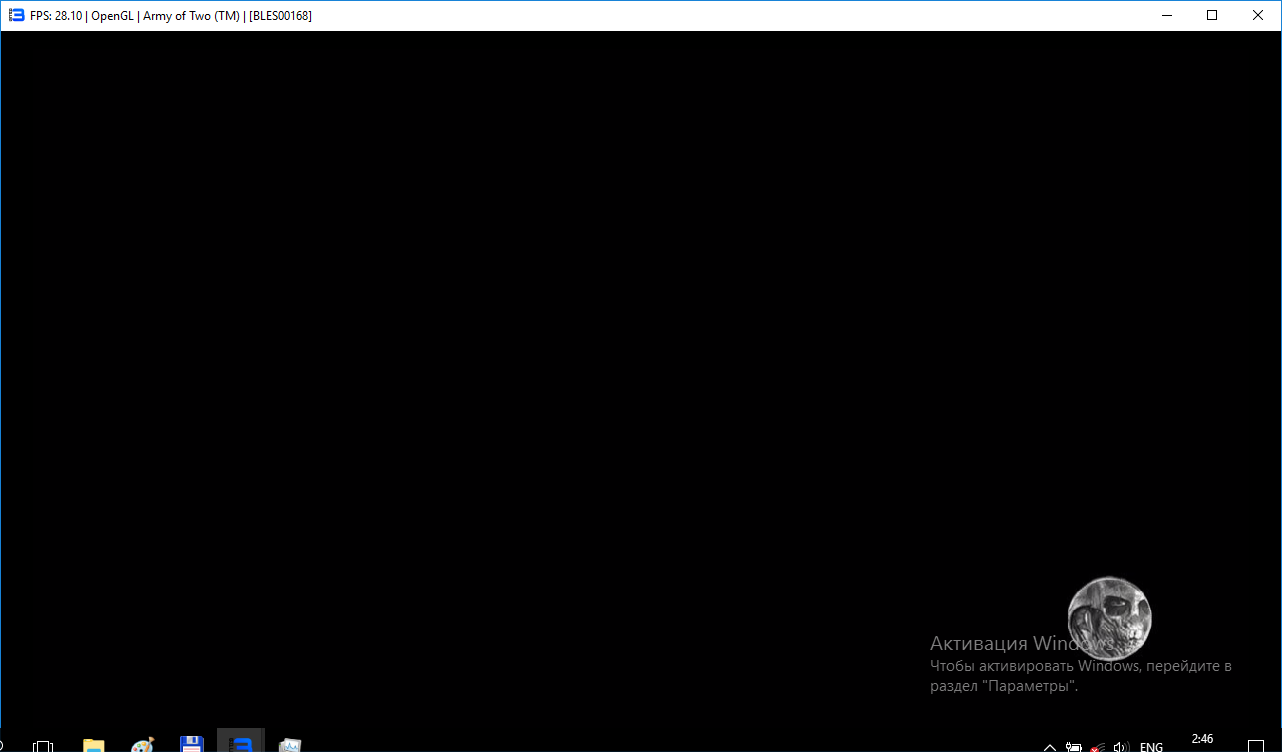1282x752 pixels.
Task: Click the RPCS3 logo in the title bar
Action: (x=16, y=15)
